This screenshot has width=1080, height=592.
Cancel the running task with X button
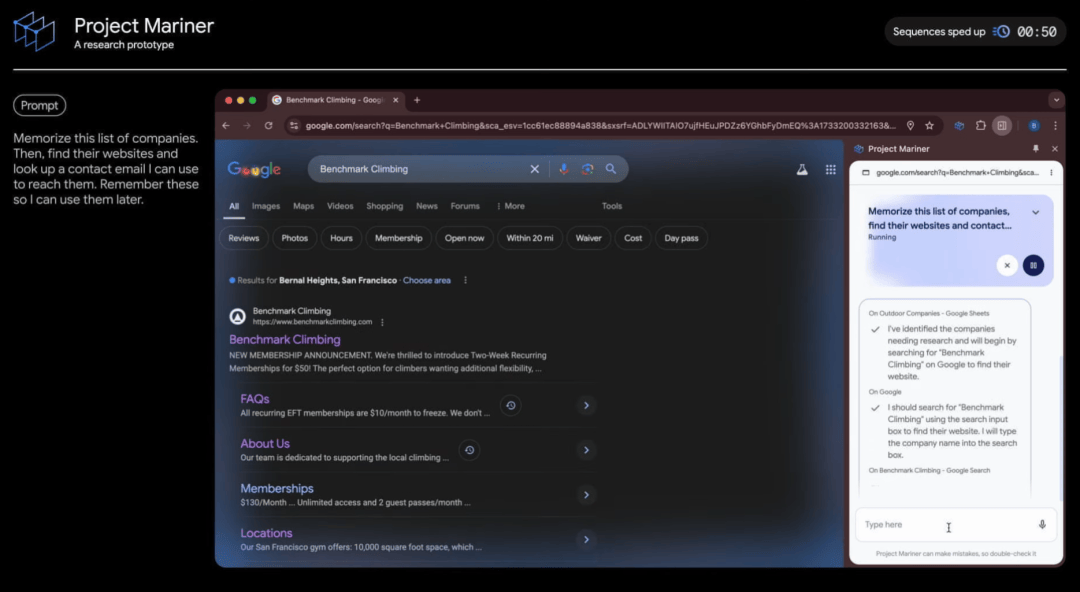pos(1007,265)
